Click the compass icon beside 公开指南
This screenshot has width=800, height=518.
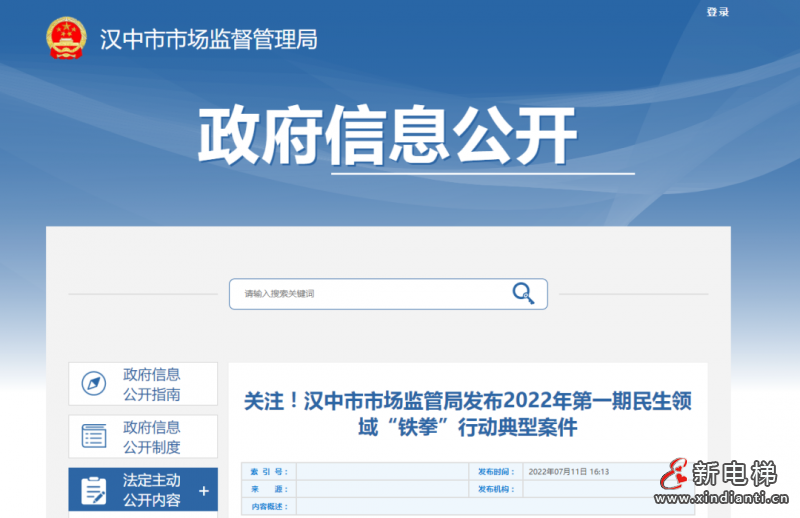tap(94, 384)
